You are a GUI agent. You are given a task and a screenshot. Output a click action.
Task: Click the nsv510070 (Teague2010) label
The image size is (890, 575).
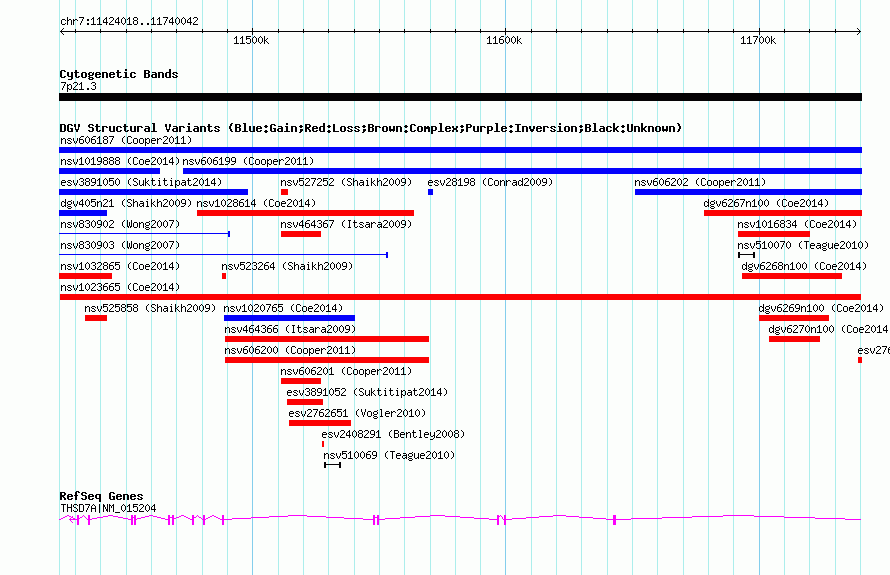pos(803,245)
